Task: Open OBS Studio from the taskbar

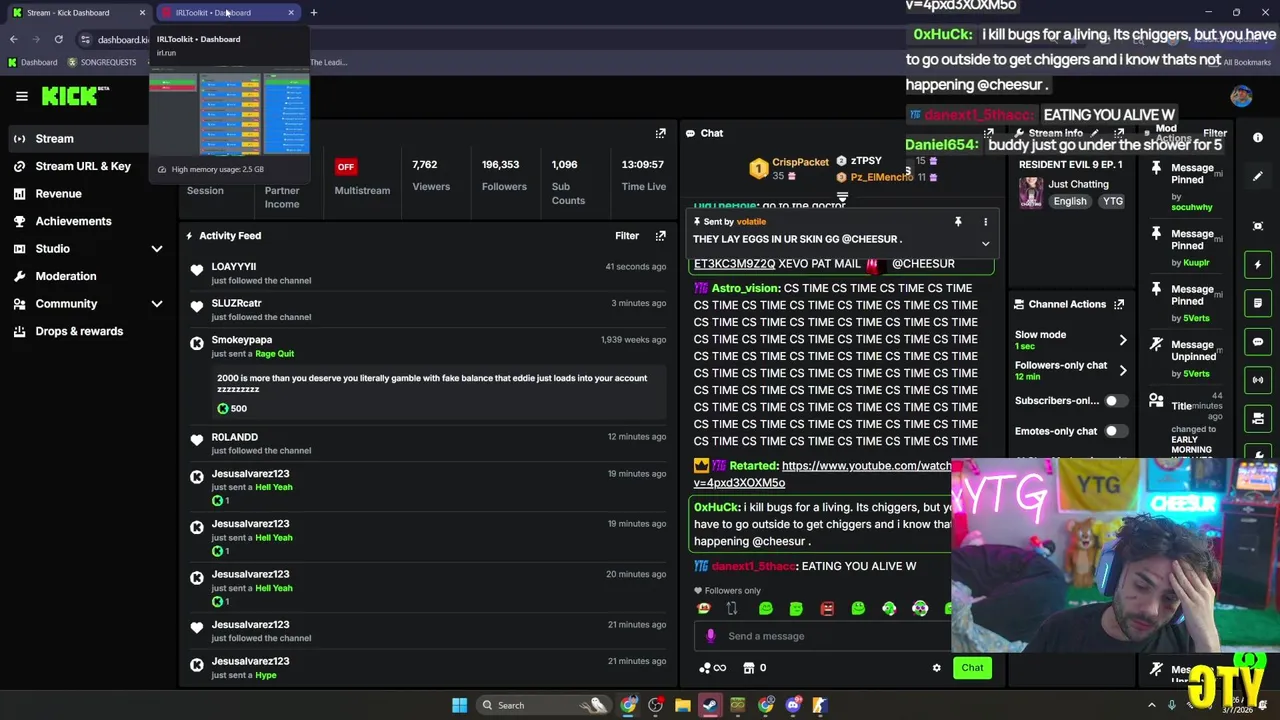Action: click(655, 705)
